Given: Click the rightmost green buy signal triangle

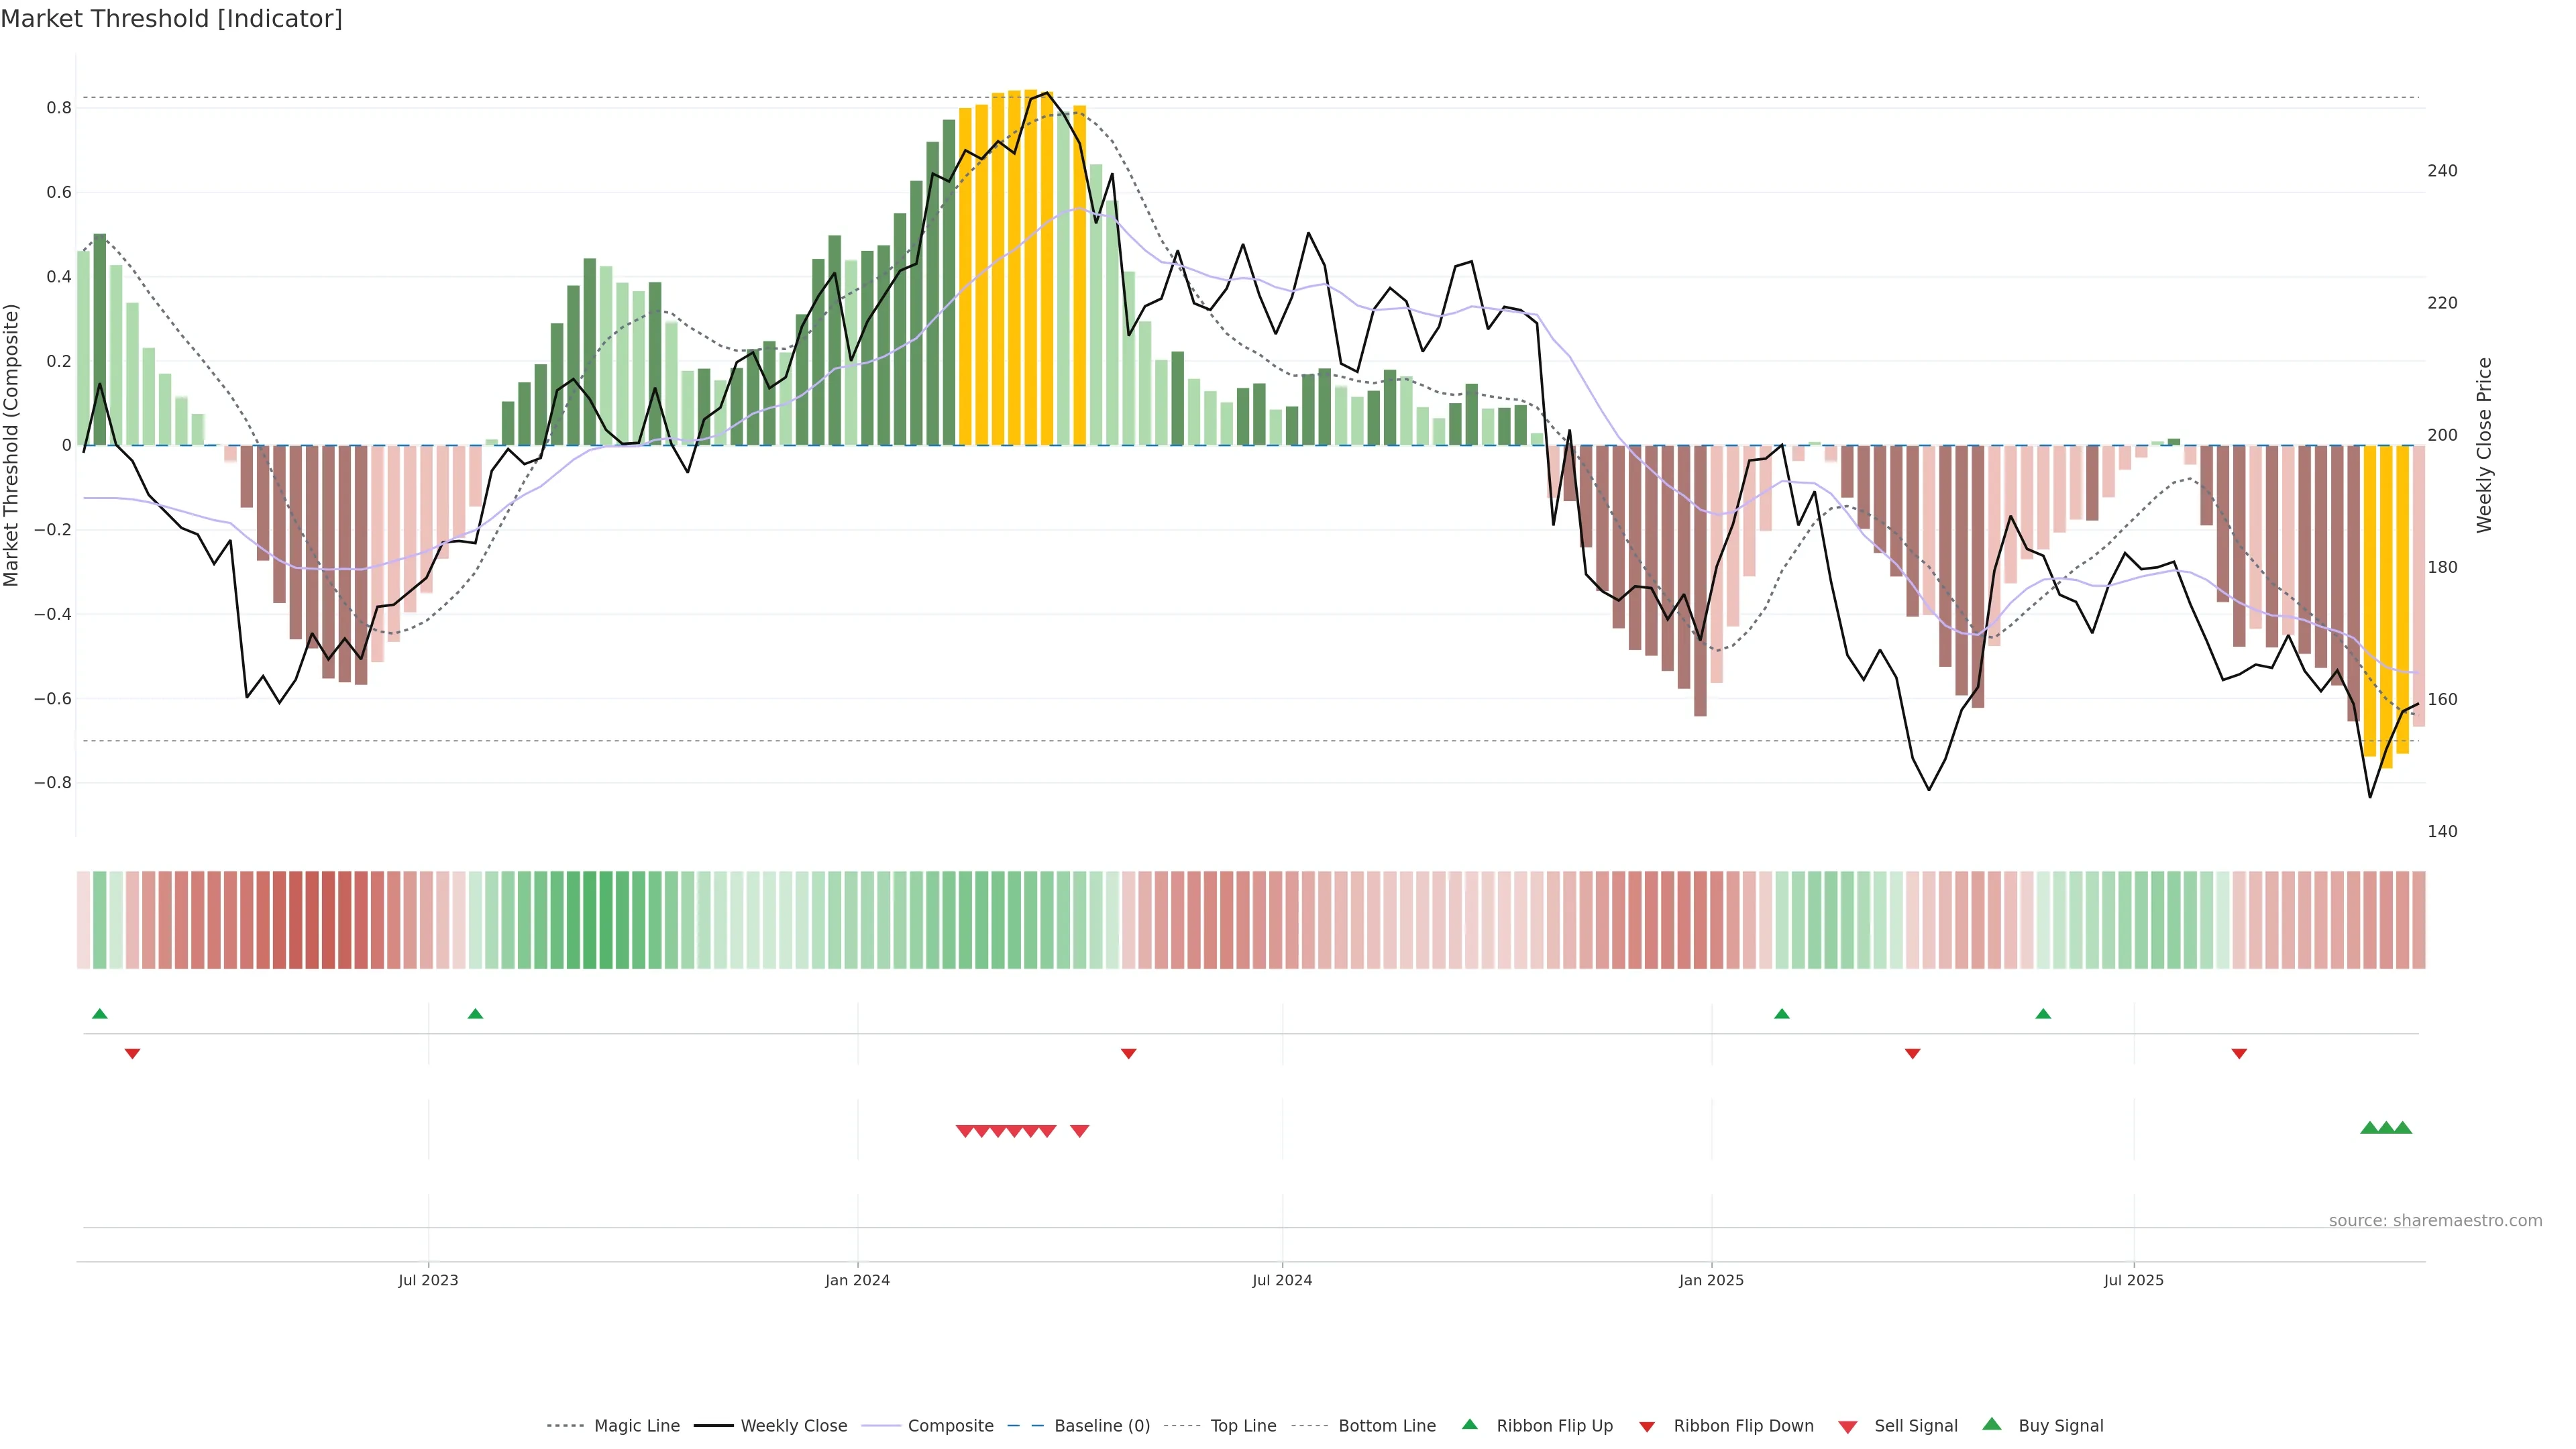Looking at the screenshot, I should 2403,1128.
